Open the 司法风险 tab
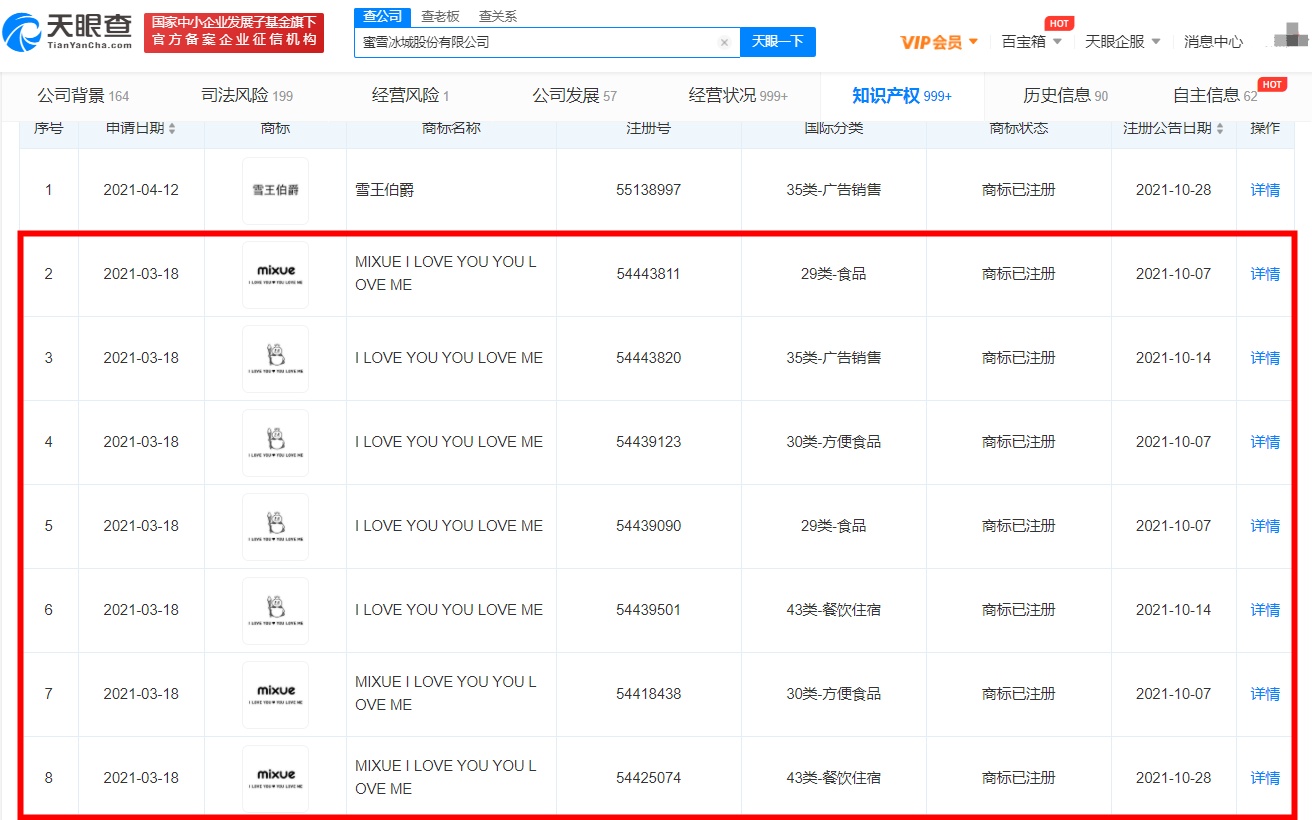The width and height of the screenshot is (1312, 820). [247, 96]
